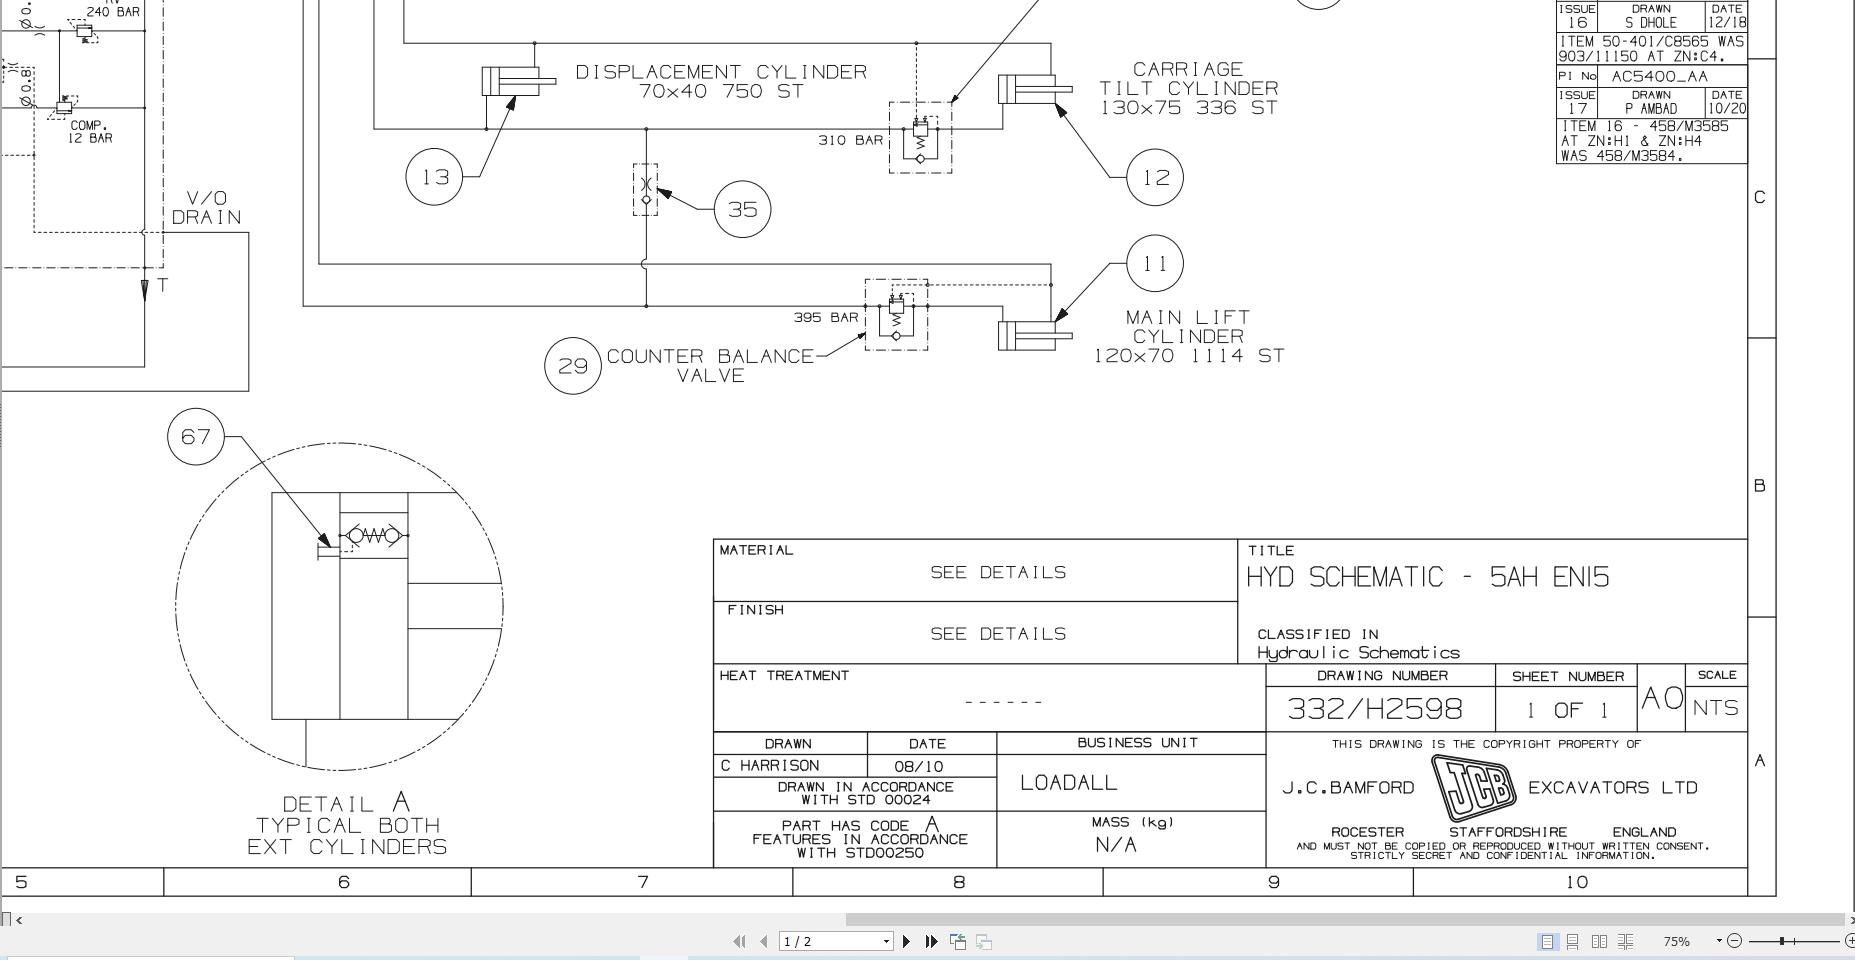Viewport: 1855px width, 960px height.
Task: Click the title HYD SCHEMATIC - 5AH EN15
Action: [x=1428, y=577]
